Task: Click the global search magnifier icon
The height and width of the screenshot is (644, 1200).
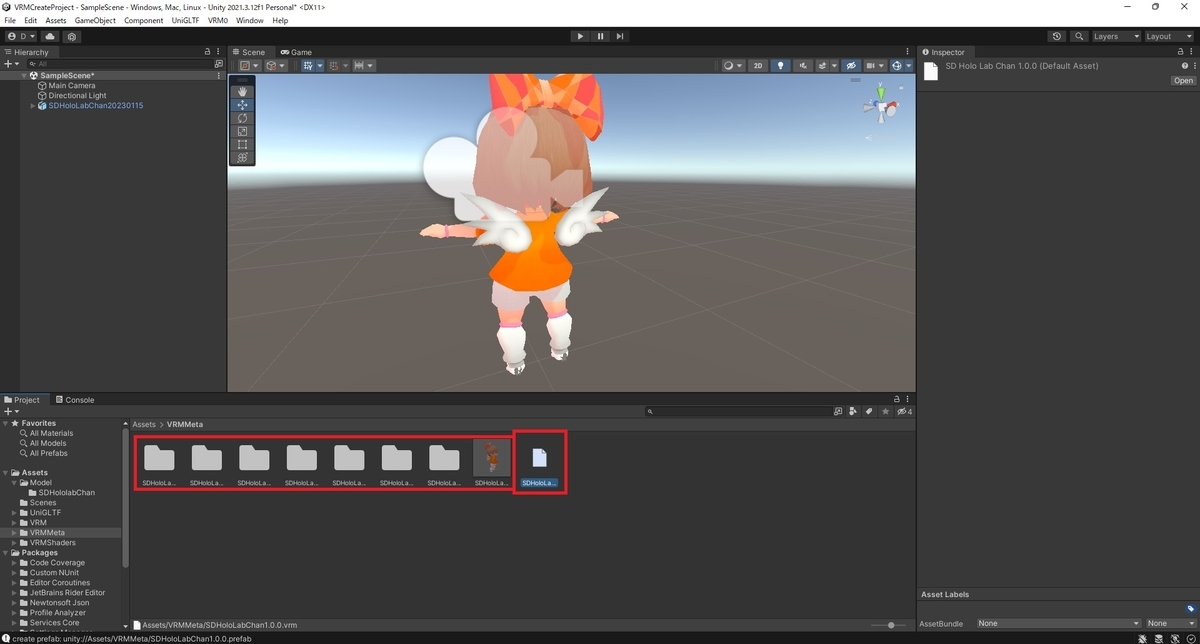Action: point(1079,36)
